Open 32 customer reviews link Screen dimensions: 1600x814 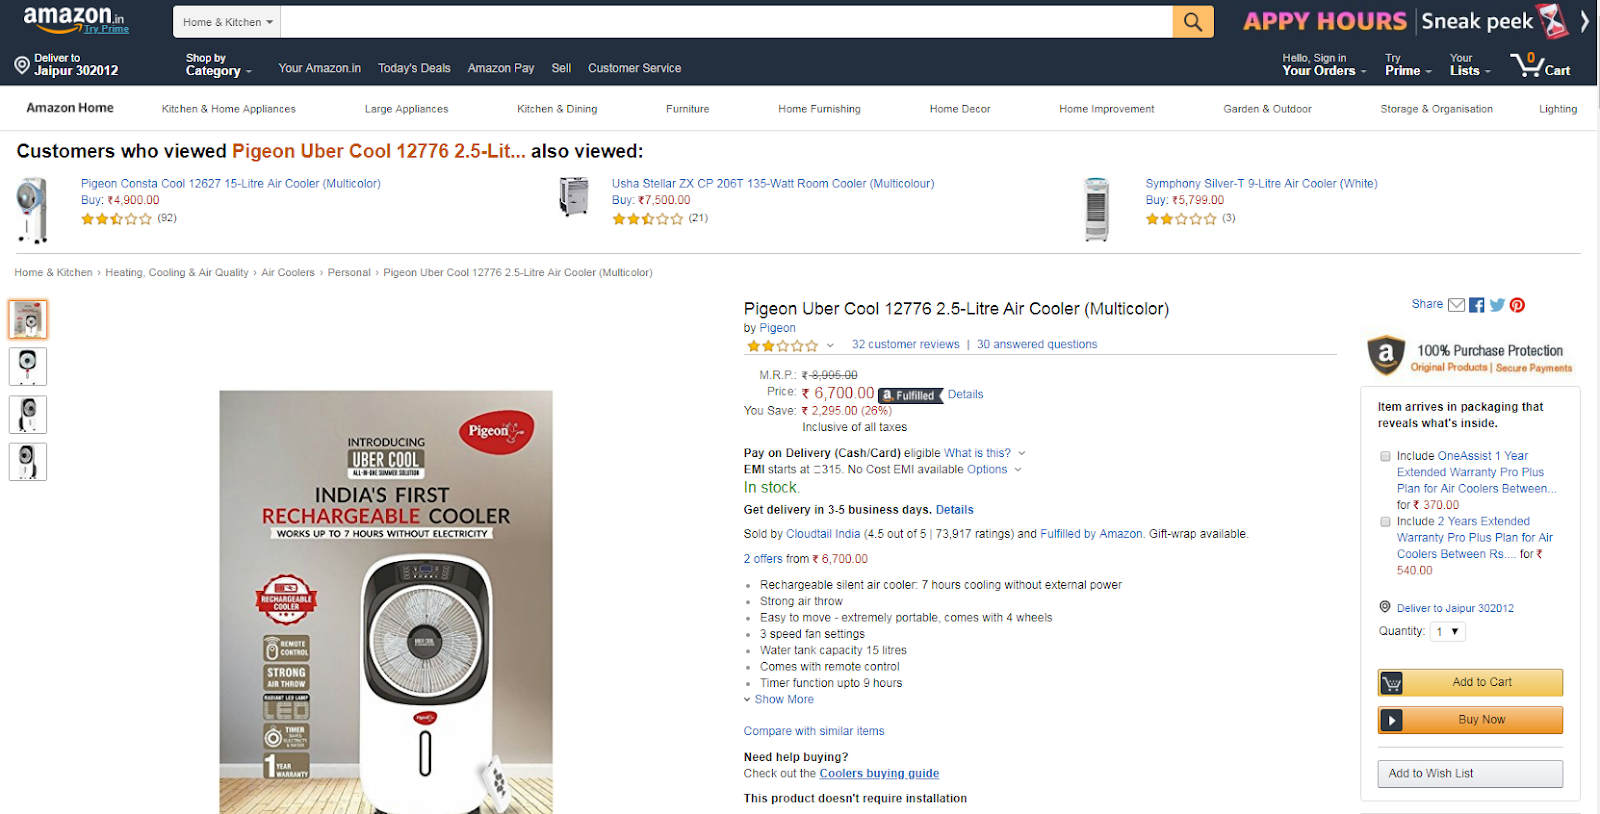[x=905, y=344]
